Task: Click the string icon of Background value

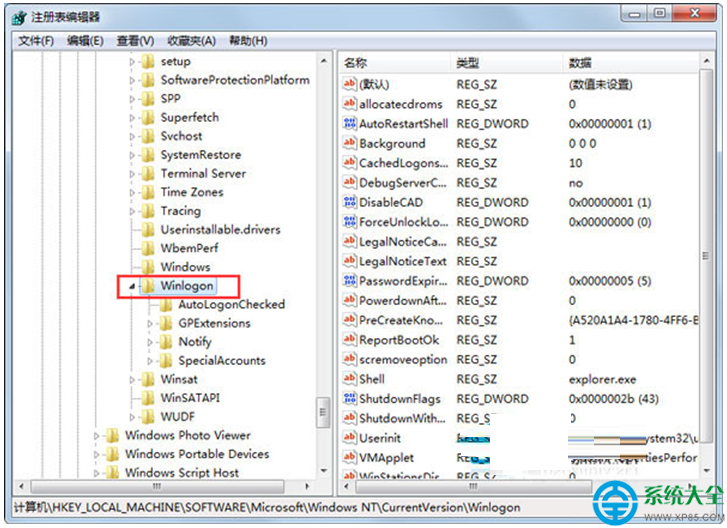Action: coord(350,143)
